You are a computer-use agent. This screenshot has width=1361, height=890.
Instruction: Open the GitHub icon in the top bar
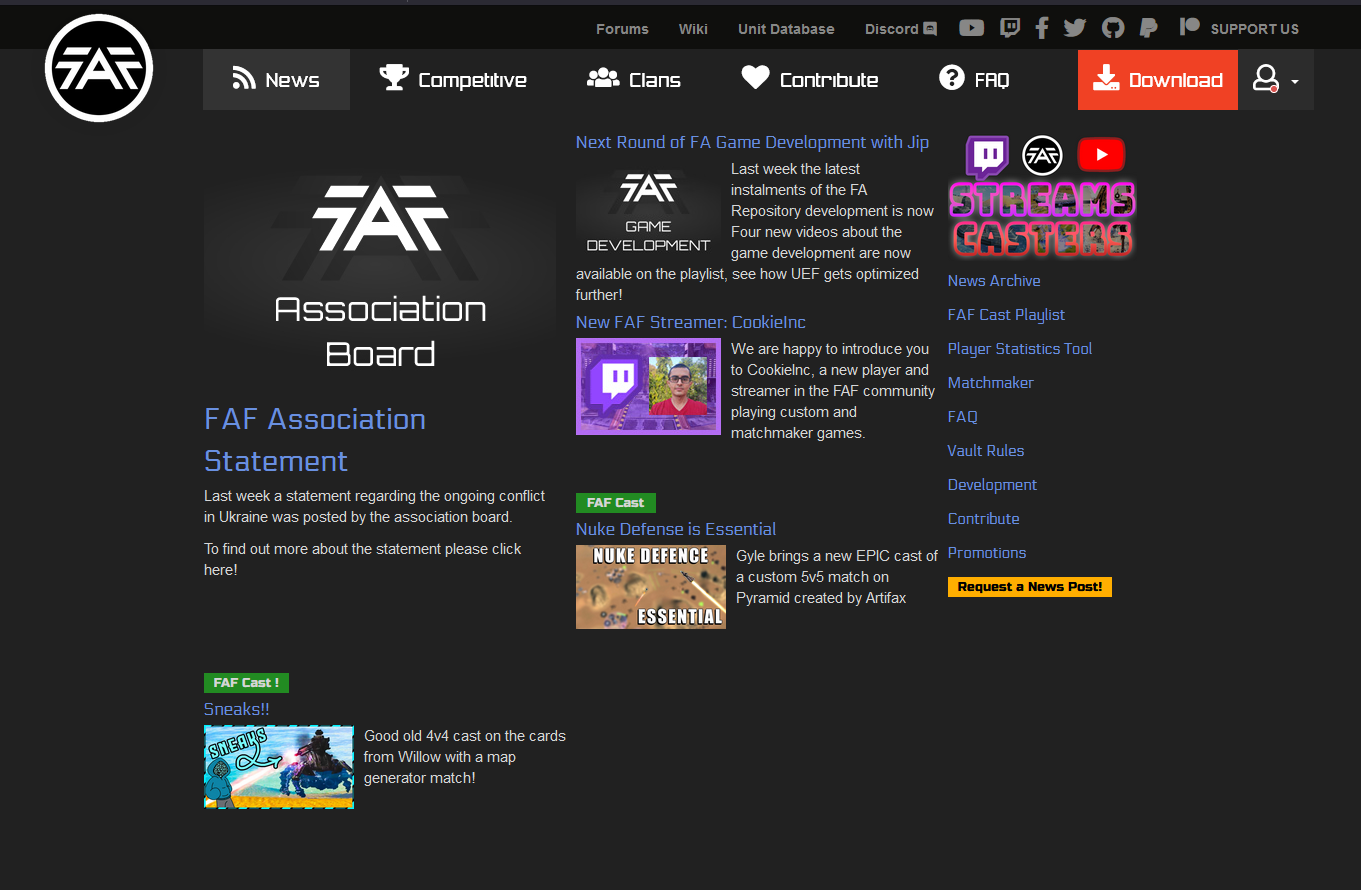tap(1113, 28)
